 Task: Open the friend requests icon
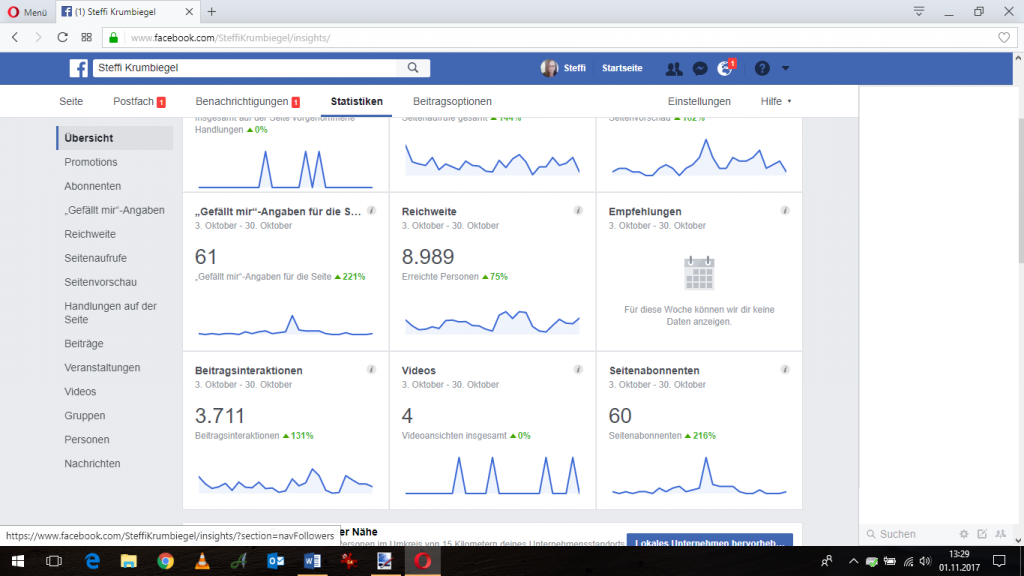coord(674,68)
